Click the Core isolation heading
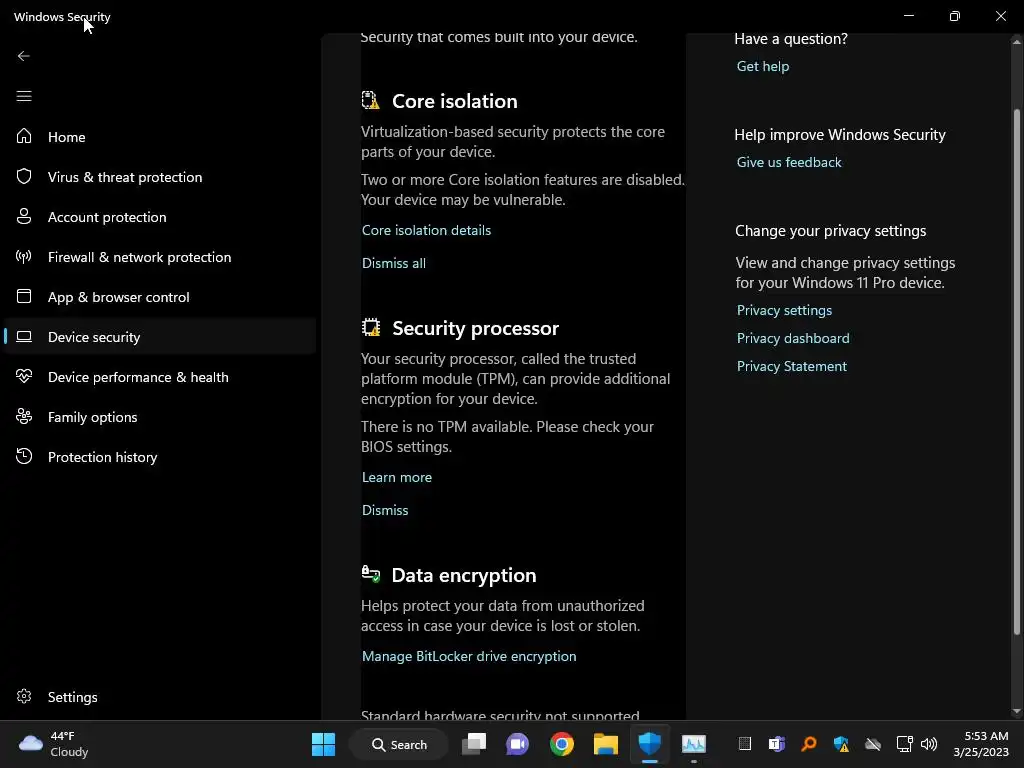1024x768 pixels. (455, 101)
